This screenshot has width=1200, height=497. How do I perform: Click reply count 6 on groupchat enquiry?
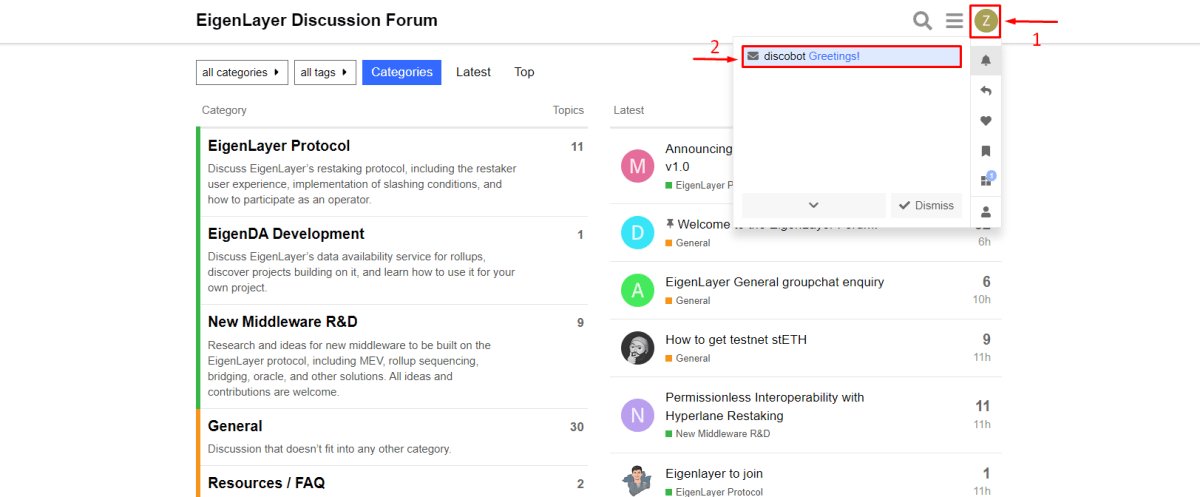click(986, 282)
